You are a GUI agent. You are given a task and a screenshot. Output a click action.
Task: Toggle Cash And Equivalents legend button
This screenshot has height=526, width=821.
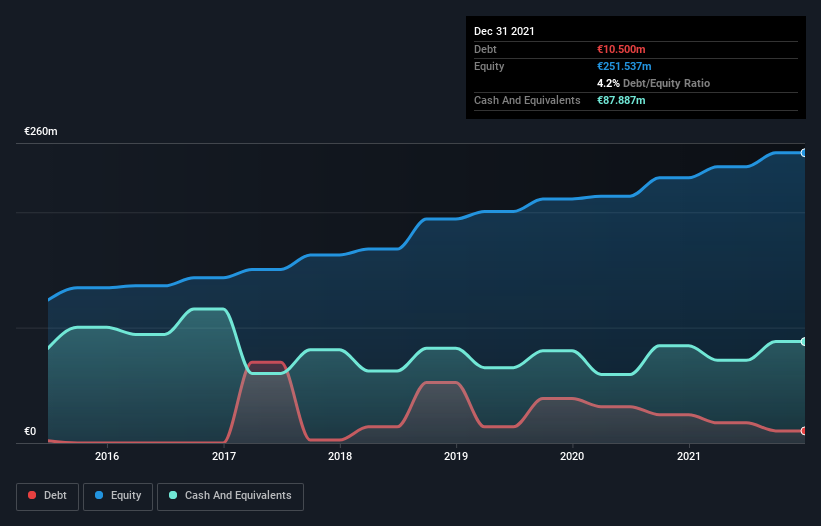point(230,496)
